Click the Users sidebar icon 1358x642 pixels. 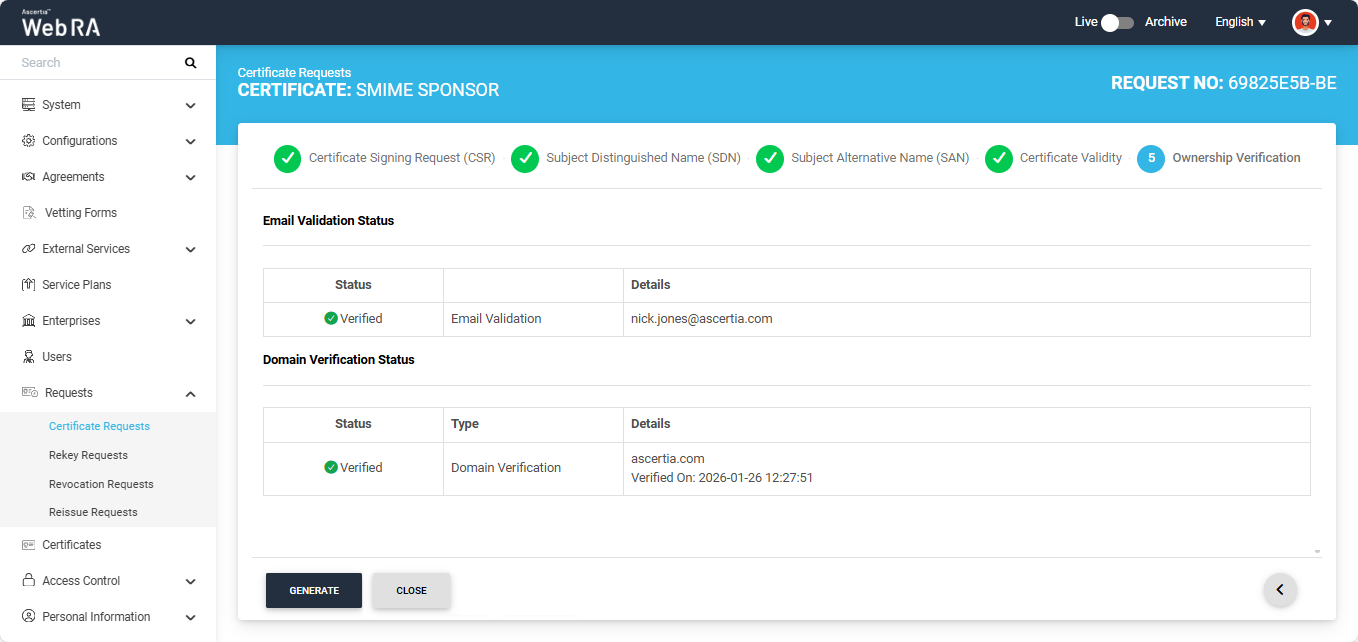pyautogui.click(x=28, y=357)
